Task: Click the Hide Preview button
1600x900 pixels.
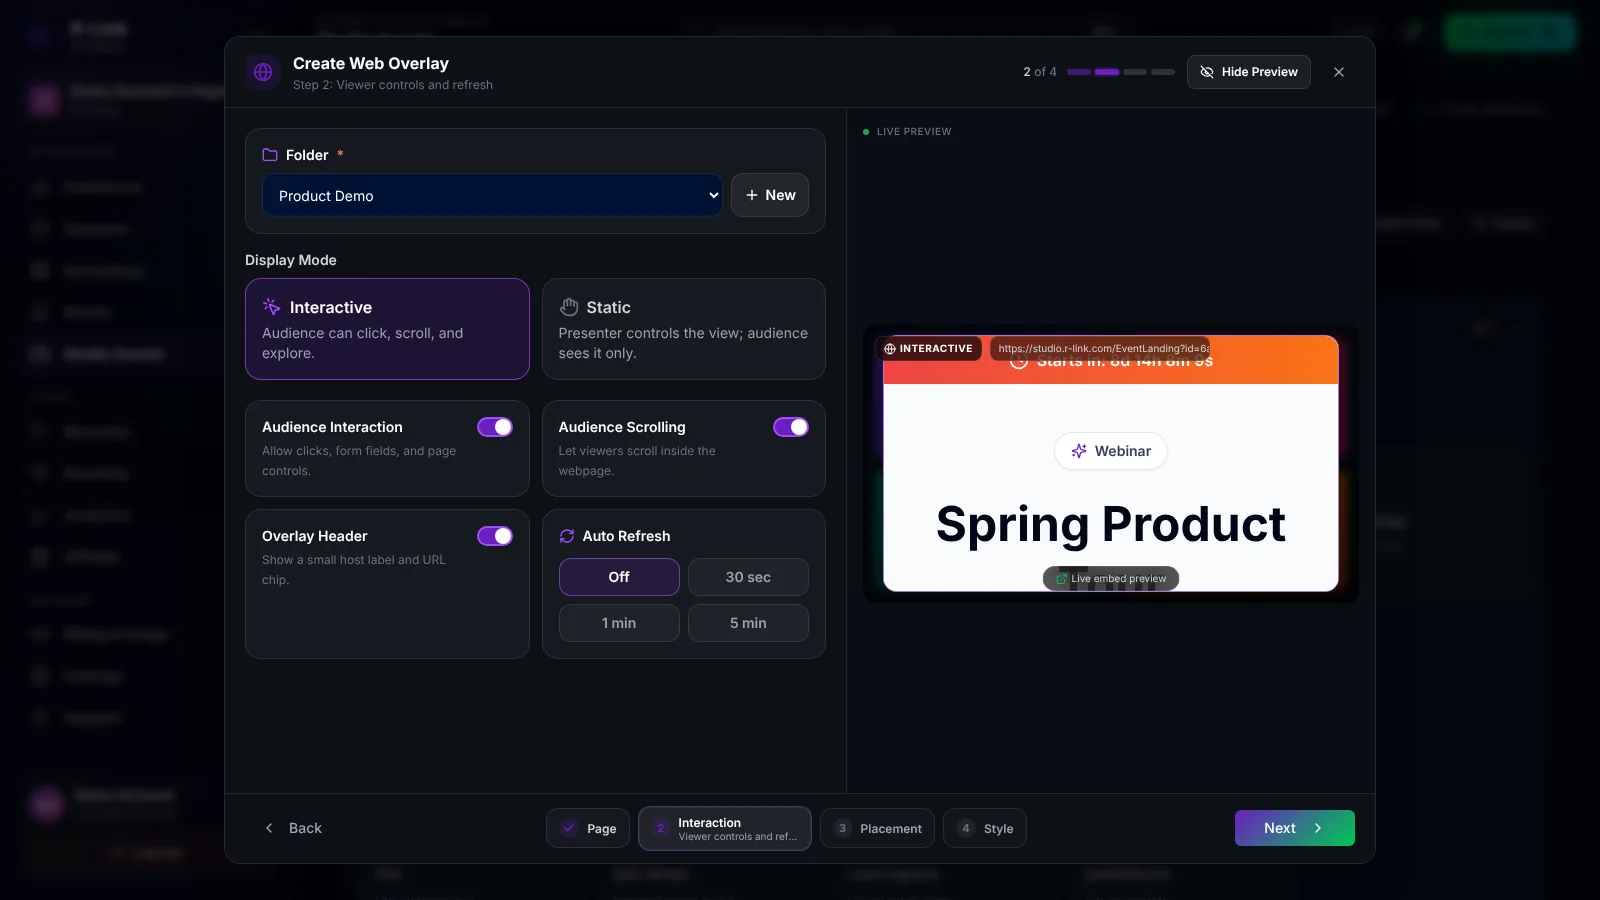Action: [1249, 72]
